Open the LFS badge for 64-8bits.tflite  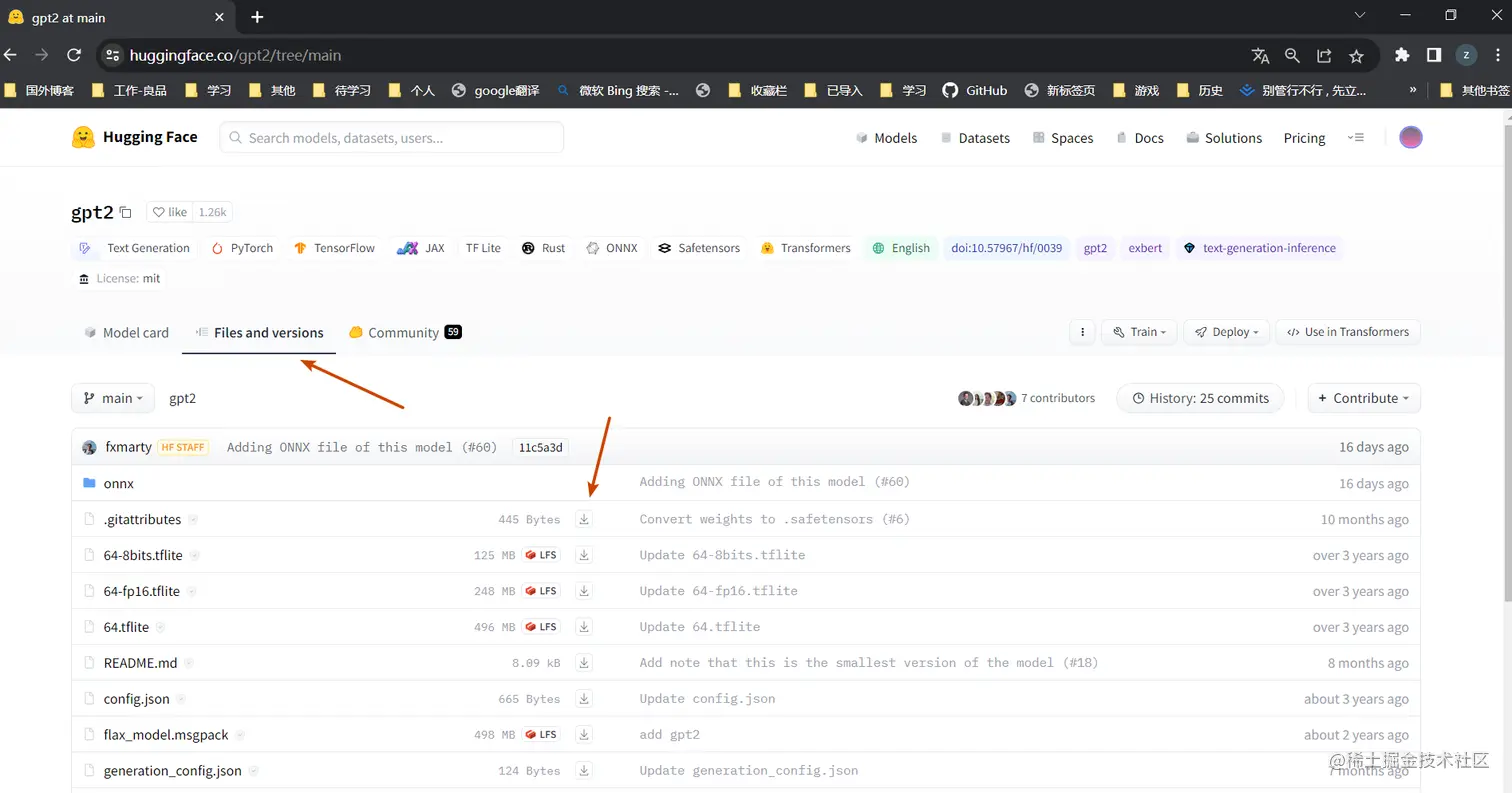point(541,555)
